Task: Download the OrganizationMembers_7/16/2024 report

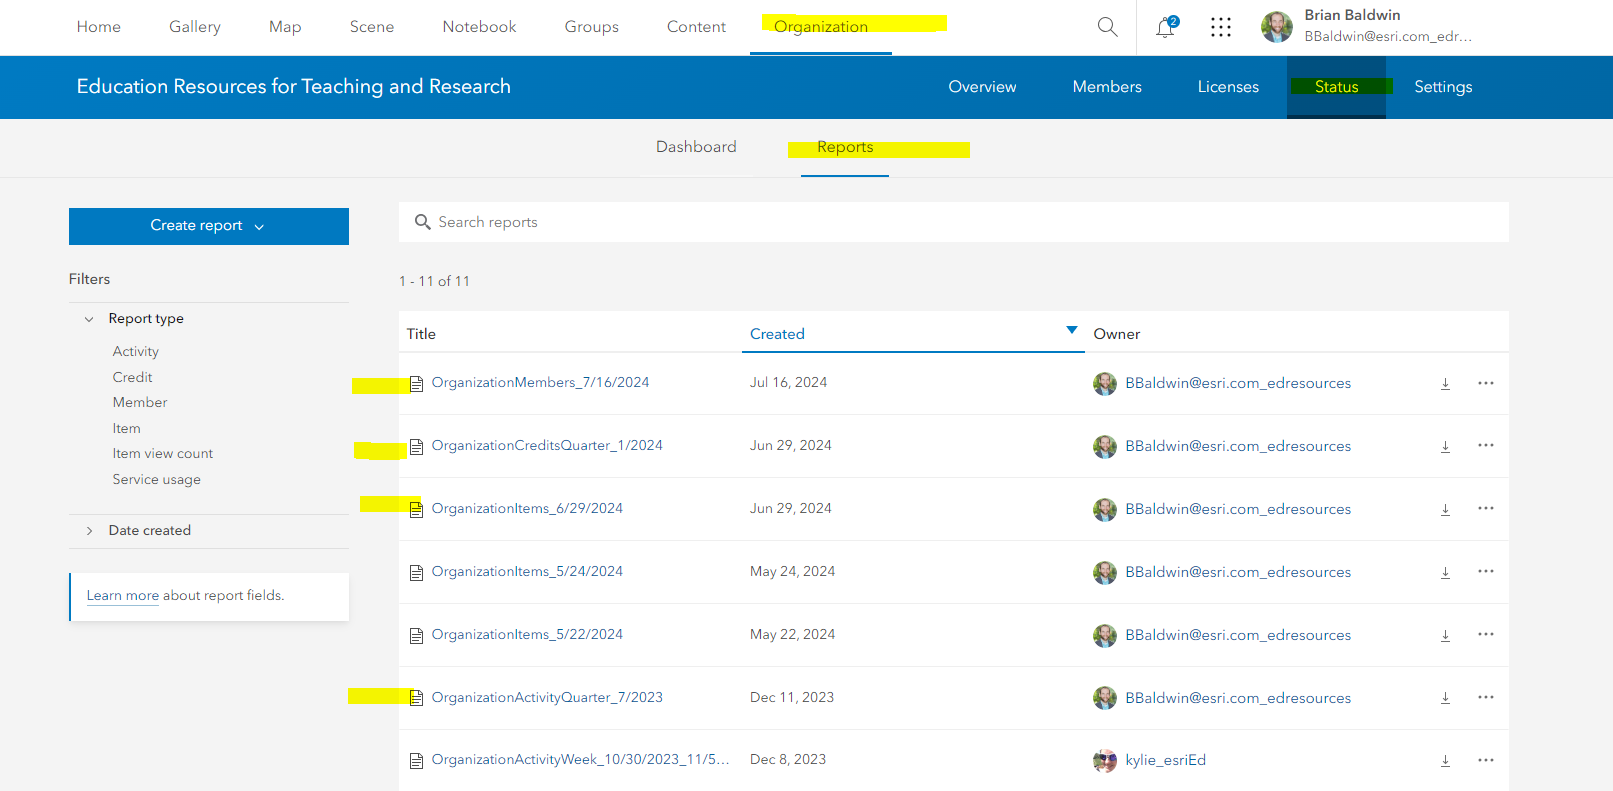Action: point(1445,384)
